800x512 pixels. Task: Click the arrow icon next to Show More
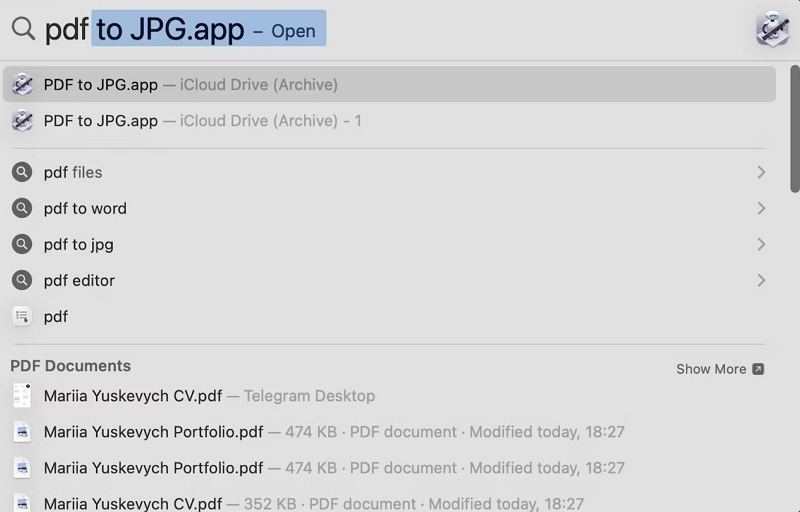758,369
